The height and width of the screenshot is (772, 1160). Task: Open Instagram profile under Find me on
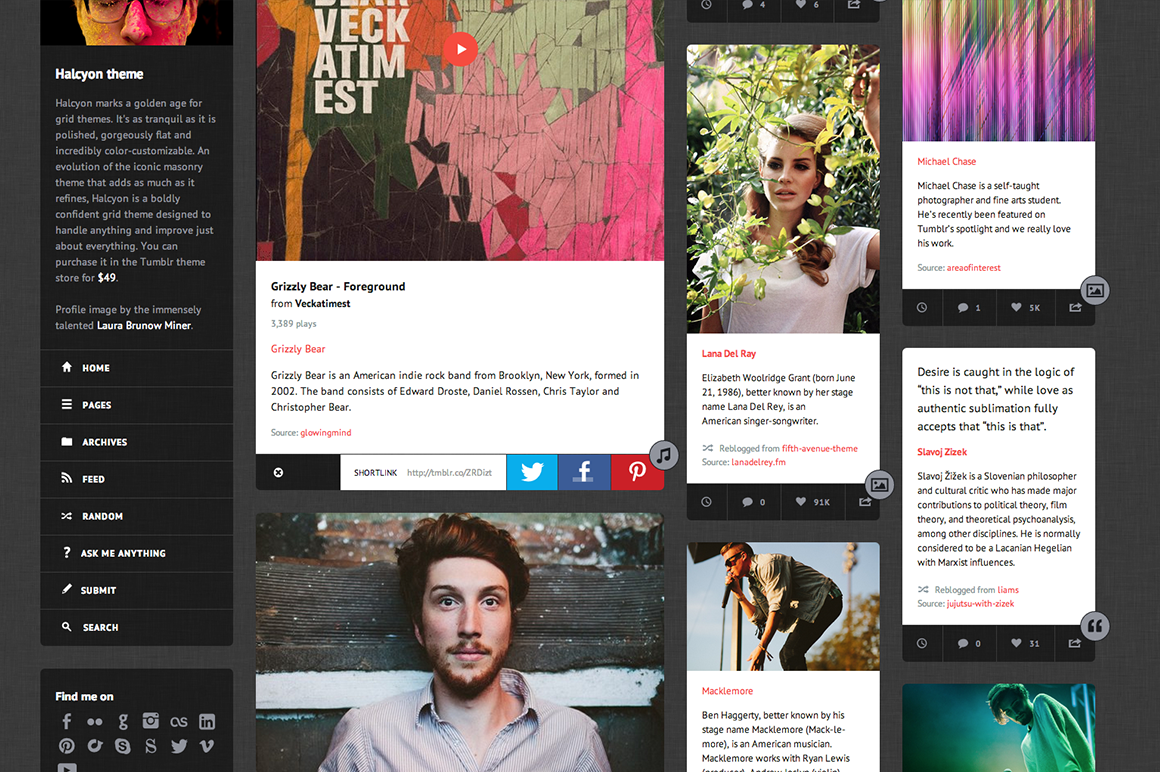tap(151, 721)
